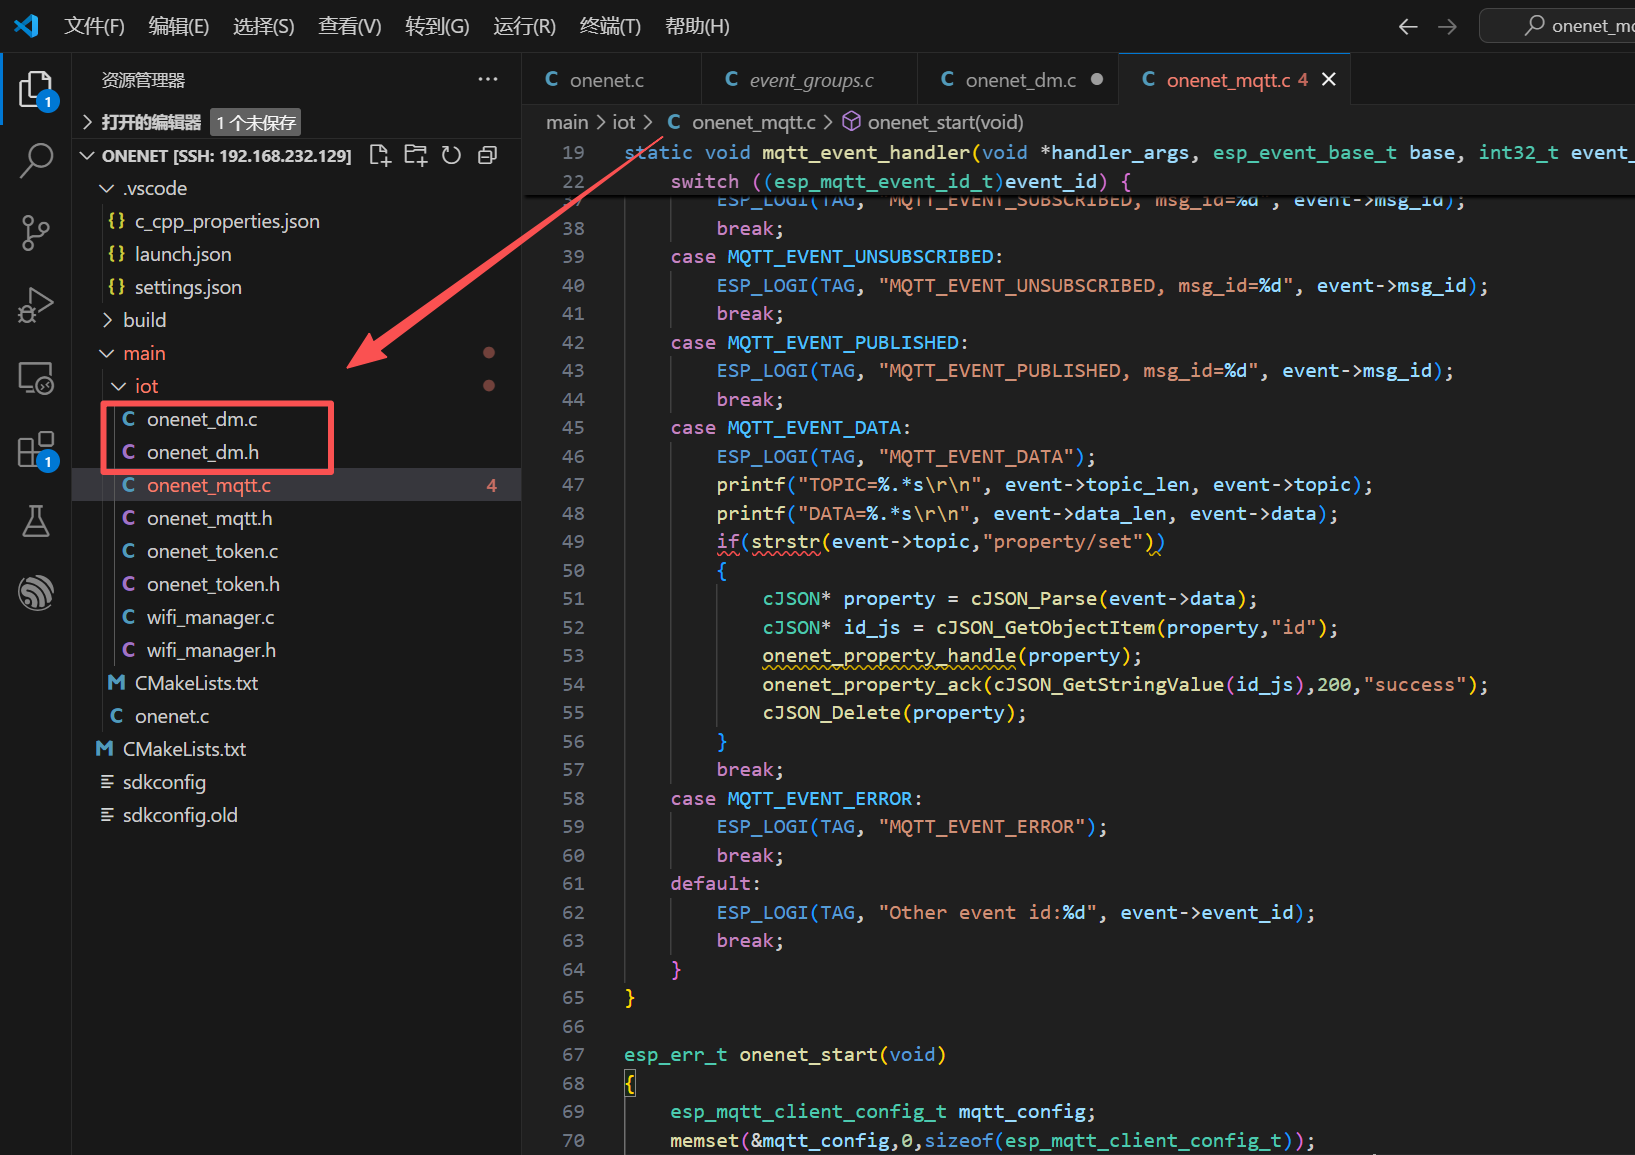The height and width of the screenshot is (1155, 1635).
Task: Open the 文件(F) menu
Action: pyautogui.click(x=94, y=26)
